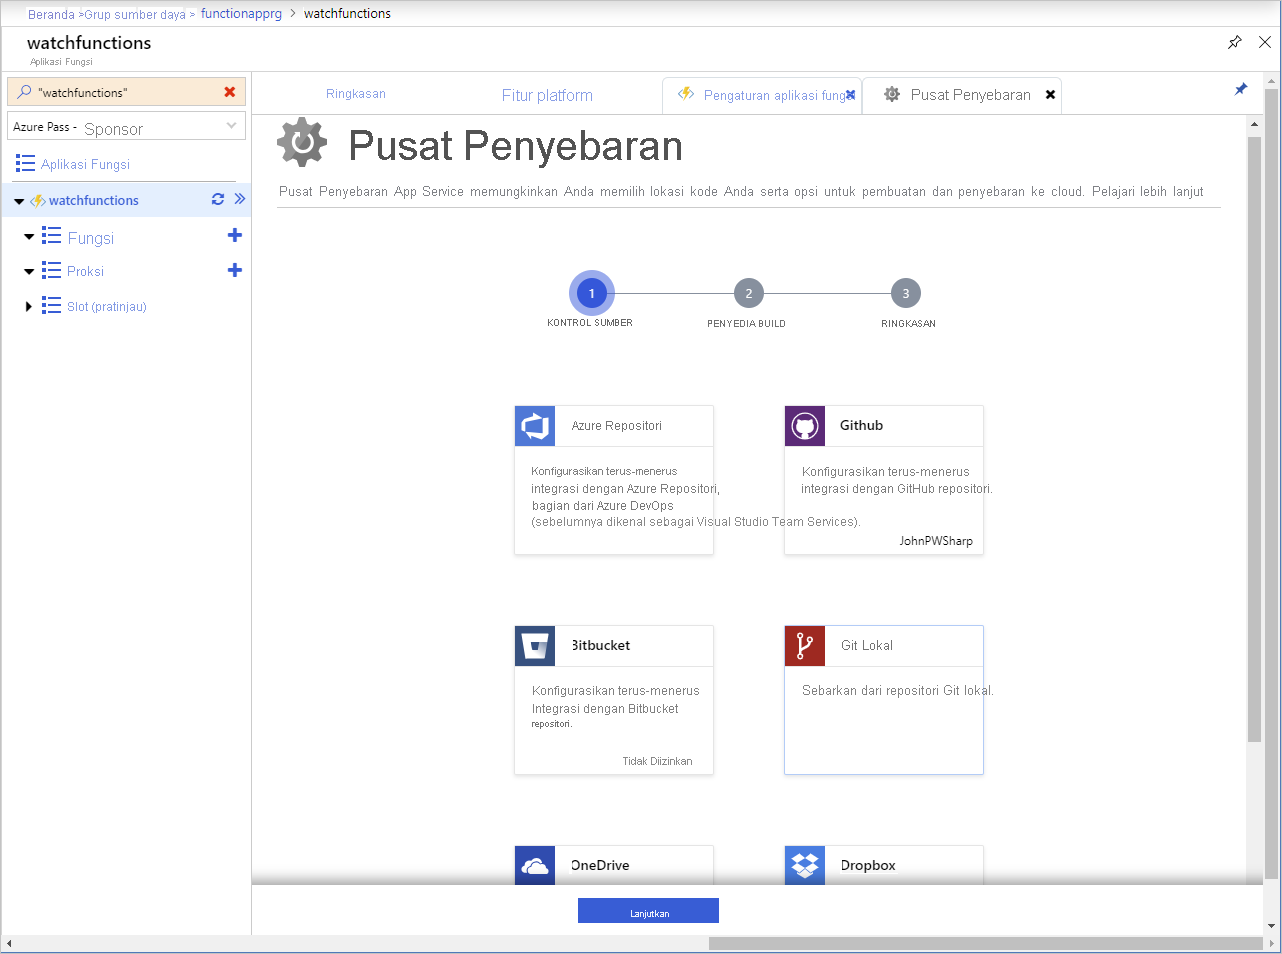Add a new Fungsi with plus
This screenshot has width=1282, height=954.
point(235,235)
